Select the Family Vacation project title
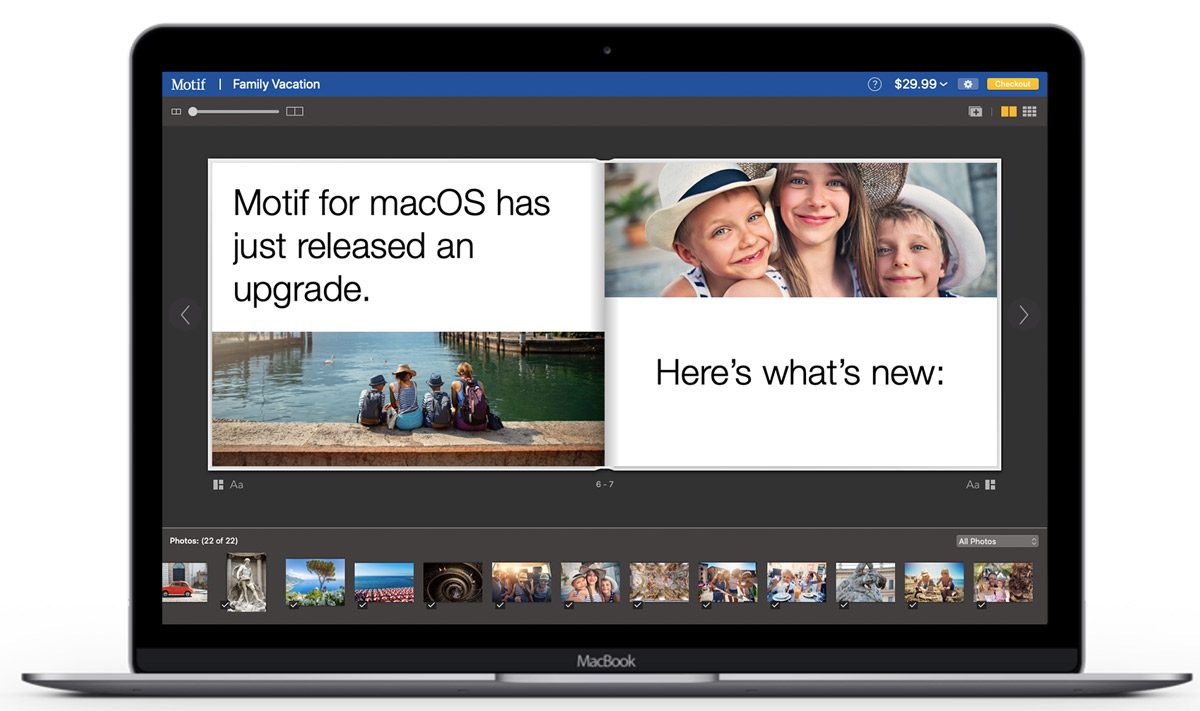The width and height of the screenshot is (1200, 711). 277,84
